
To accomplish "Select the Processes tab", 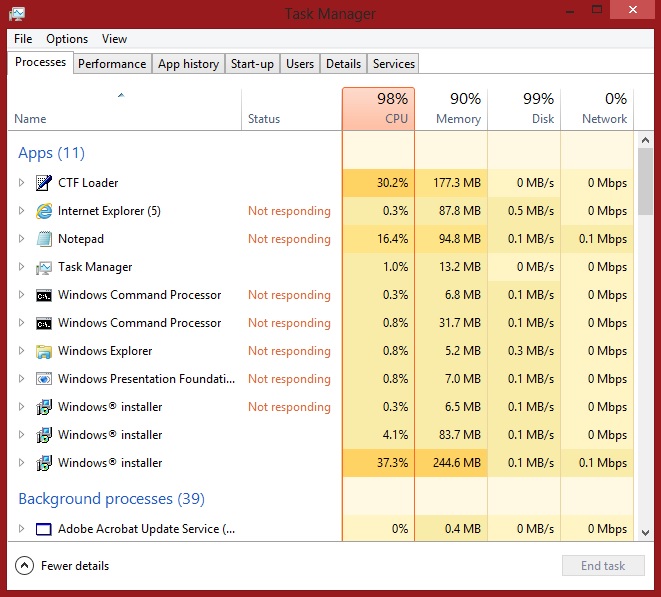I will pyautogui.click(x=40, y=62).
